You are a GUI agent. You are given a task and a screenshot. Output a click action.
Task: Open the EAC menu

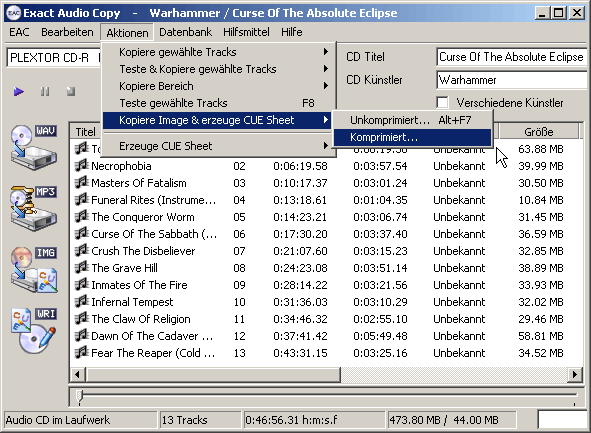(19, 32)
